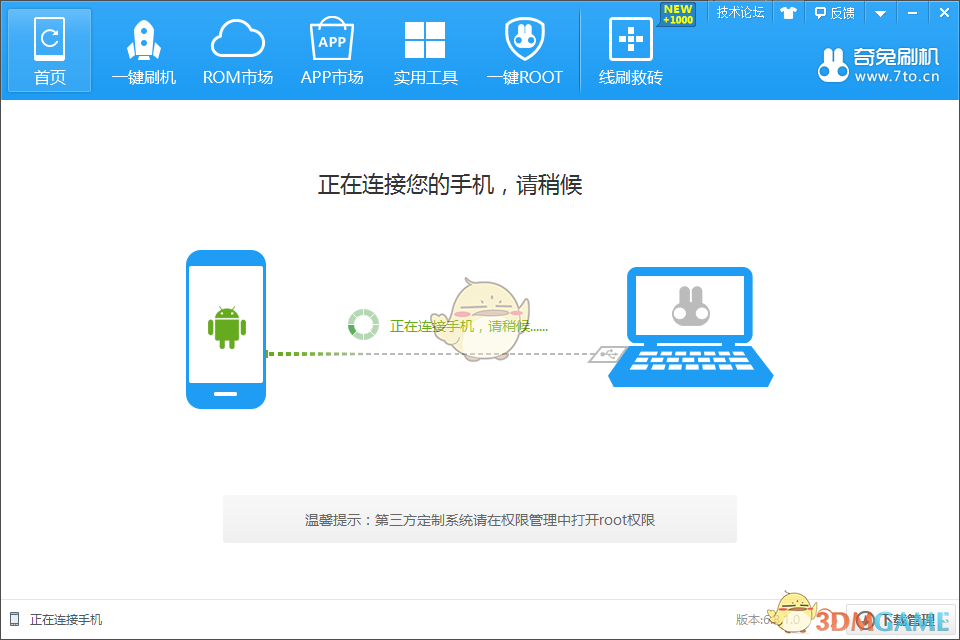Click the rabbit mascot near the status bar

click(x=793, y=611)
